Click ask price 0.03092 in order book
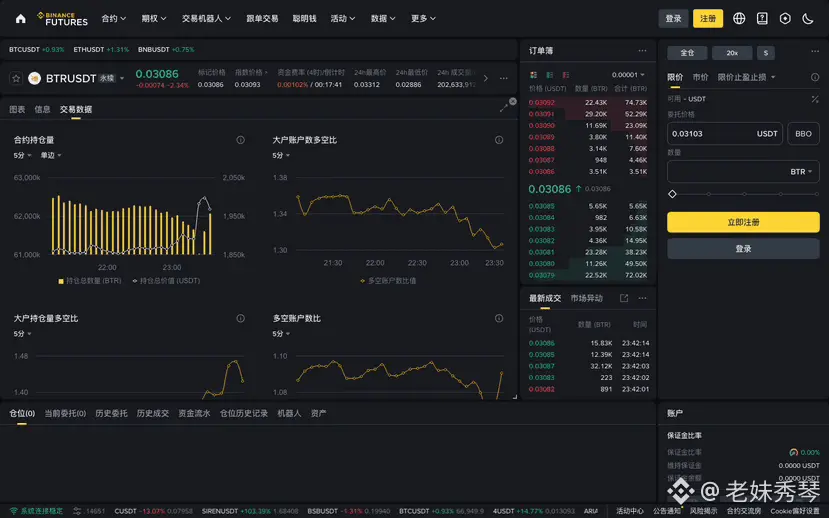This screenshot has height=518, width=829. pos(541,103)
